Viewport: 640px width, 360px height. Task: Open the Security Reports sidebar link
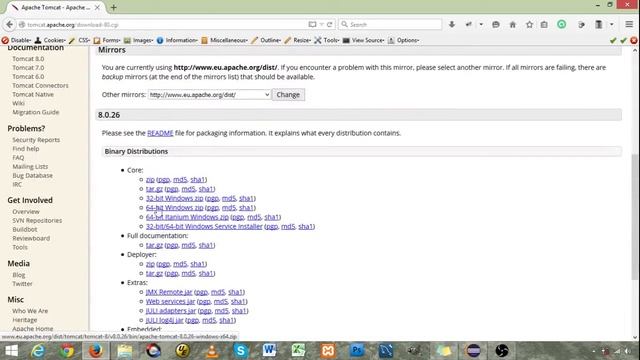(x=36, y=140)
